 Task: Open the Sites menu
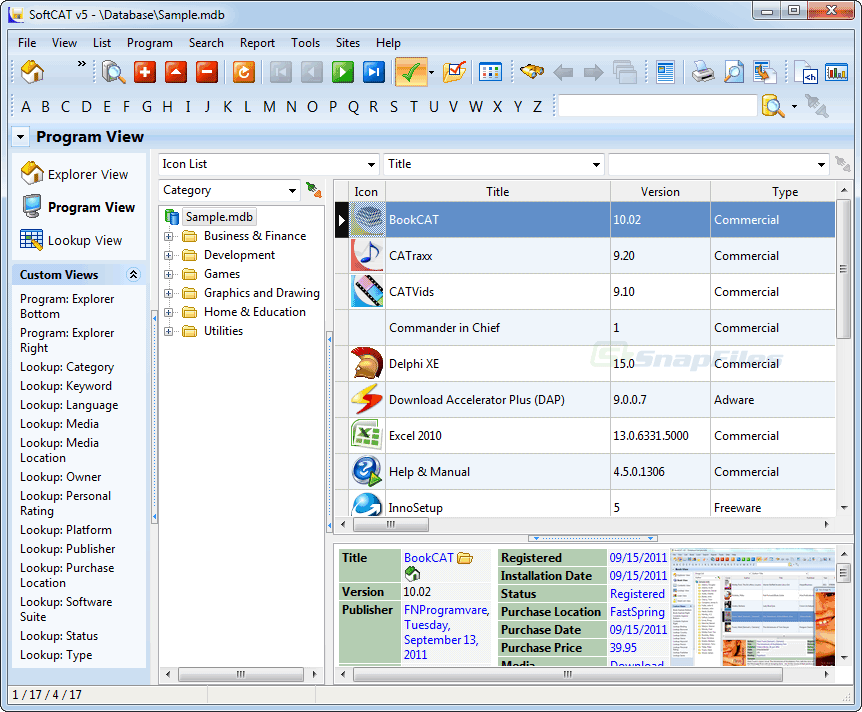point(347,43)
